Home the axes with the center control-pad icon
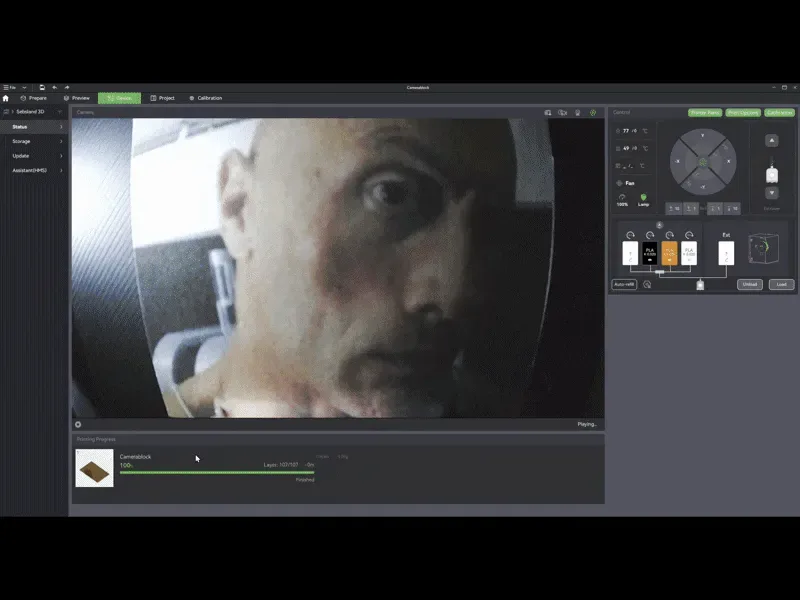This screenshot has width=800, height=600. [703, 162]
